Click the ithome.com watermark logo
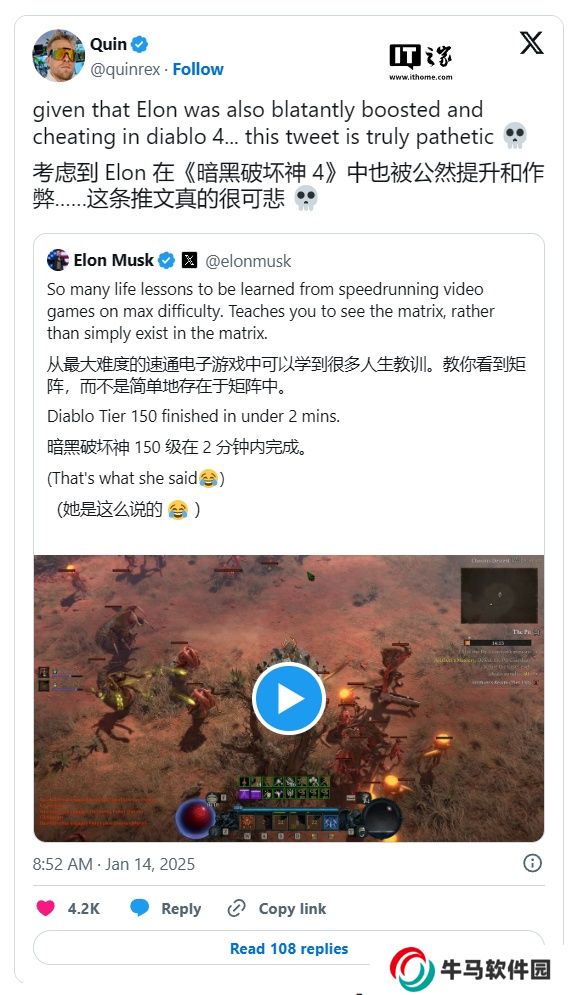The image size is (570, 995). pyautogui.click(x=421, y=62)
